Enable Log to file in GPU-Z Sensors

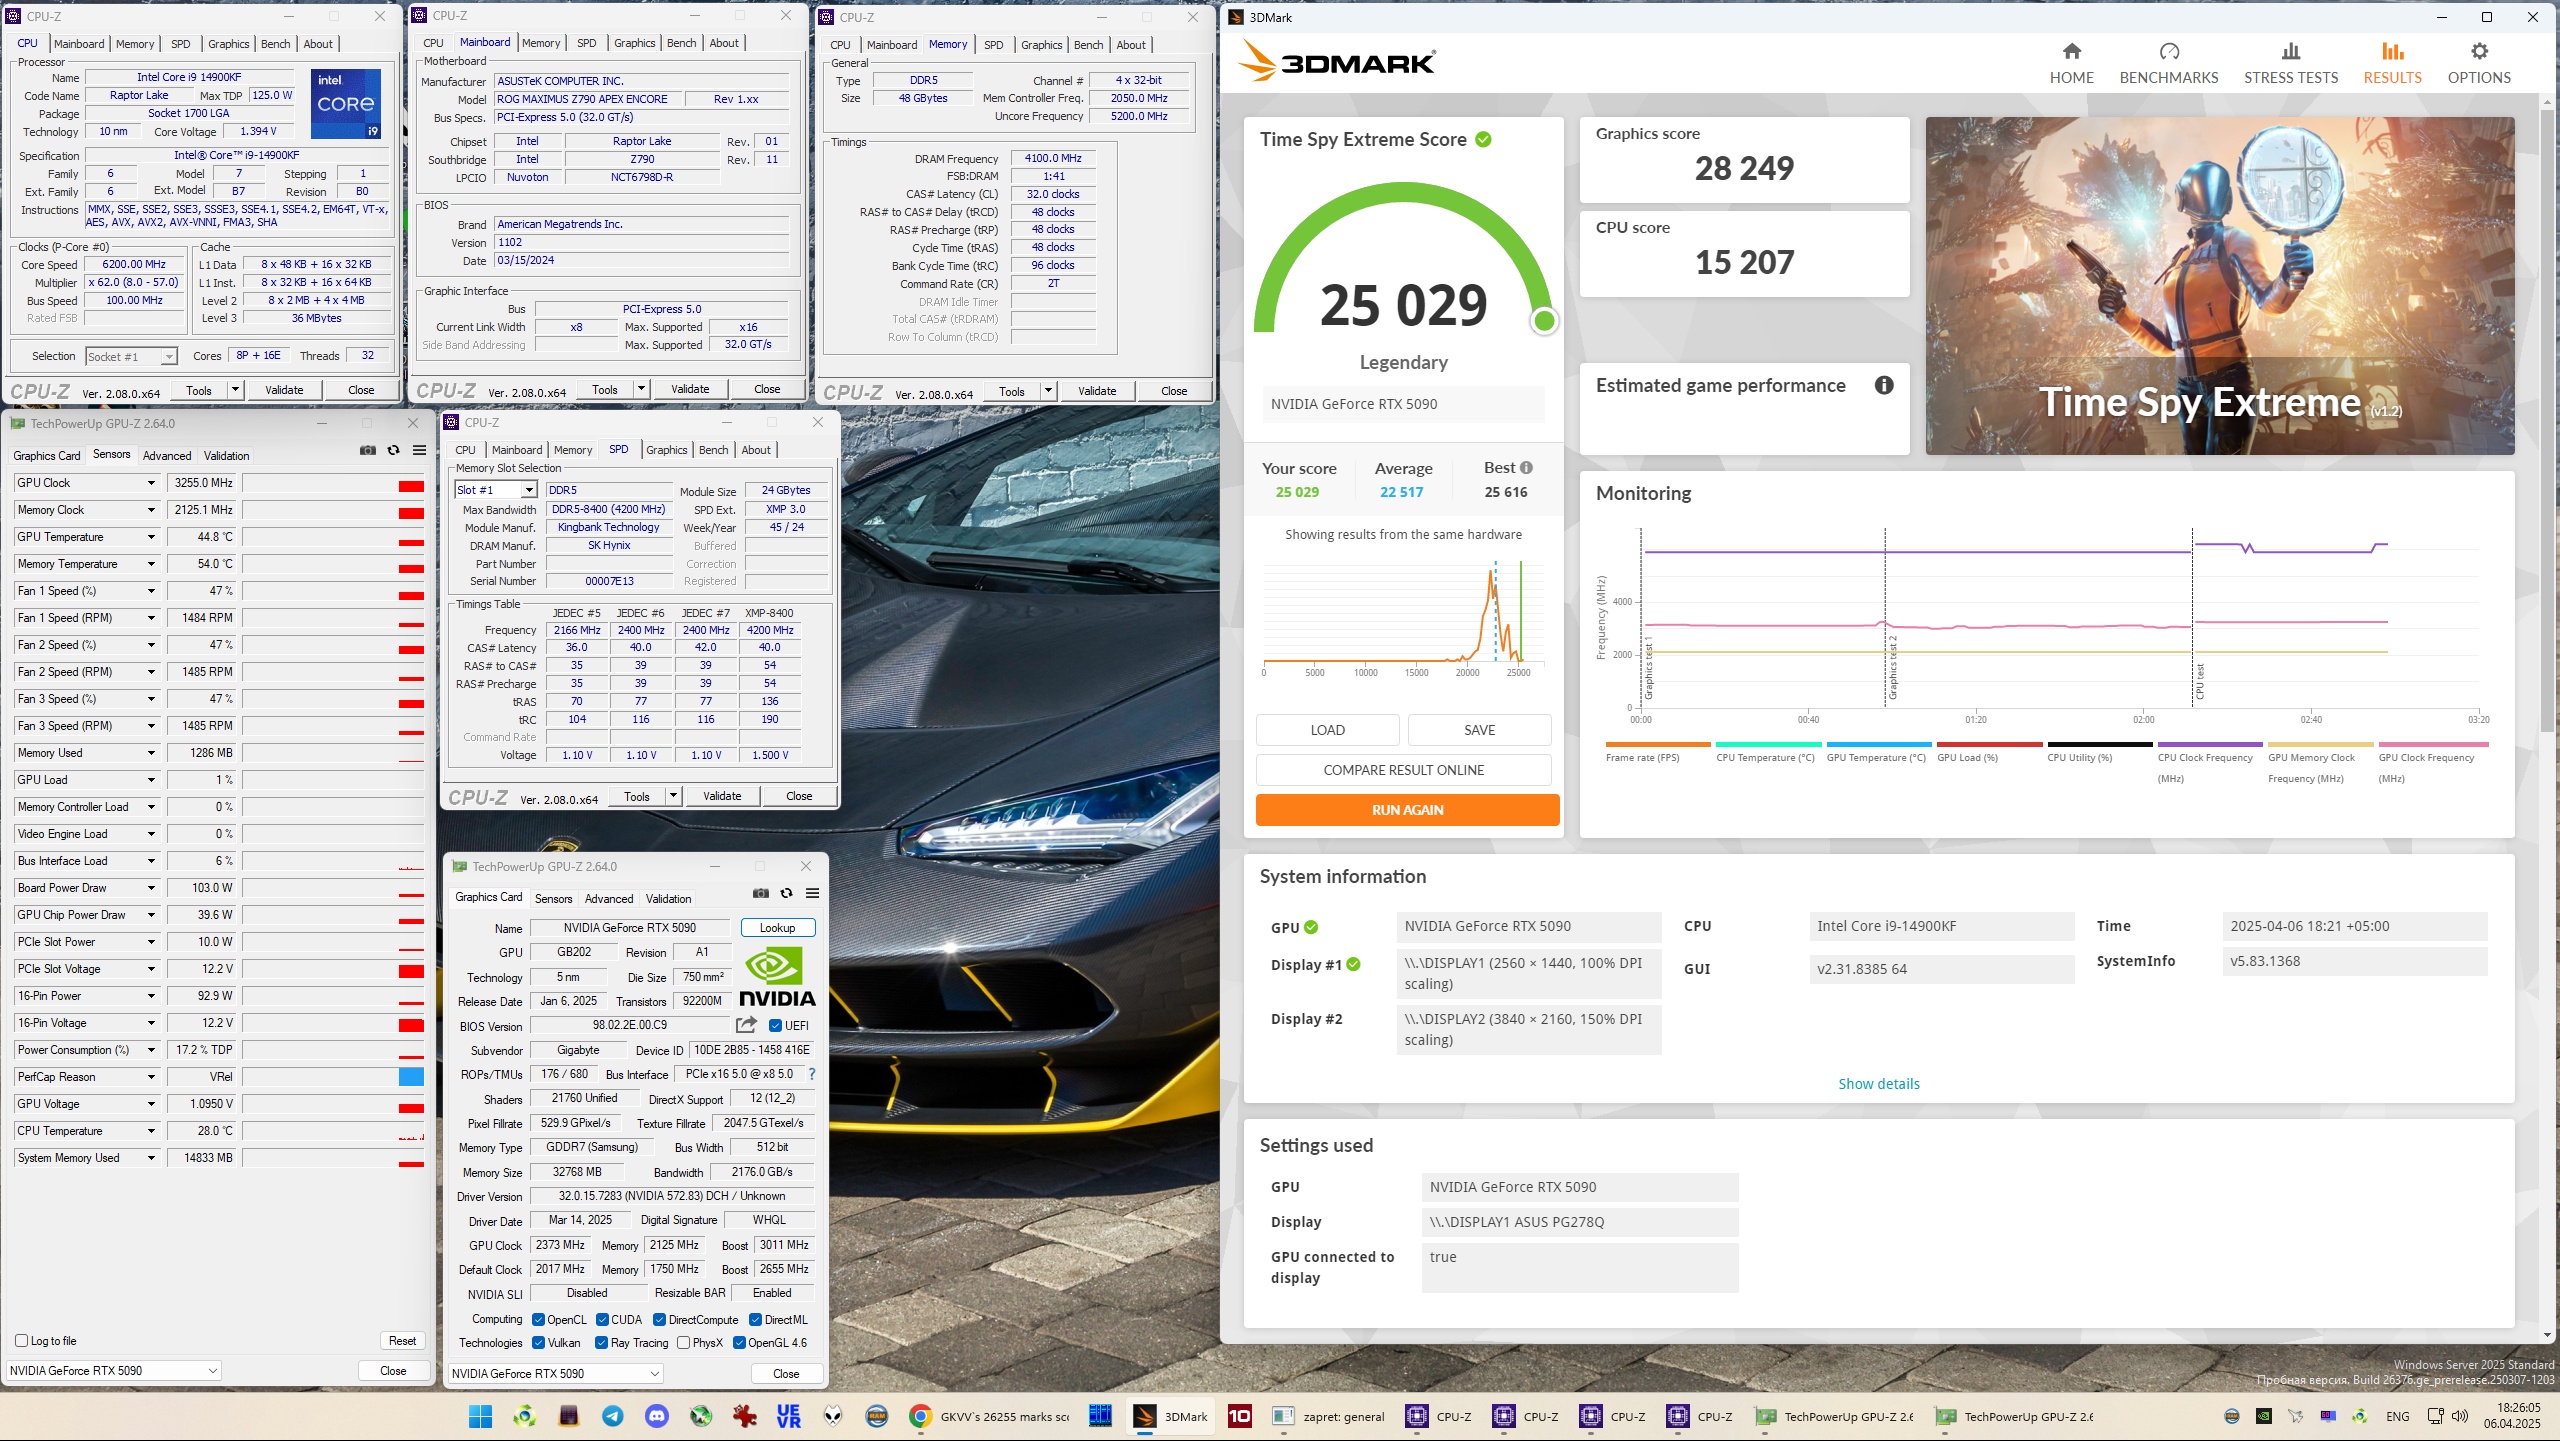(x=22, y=1340)
